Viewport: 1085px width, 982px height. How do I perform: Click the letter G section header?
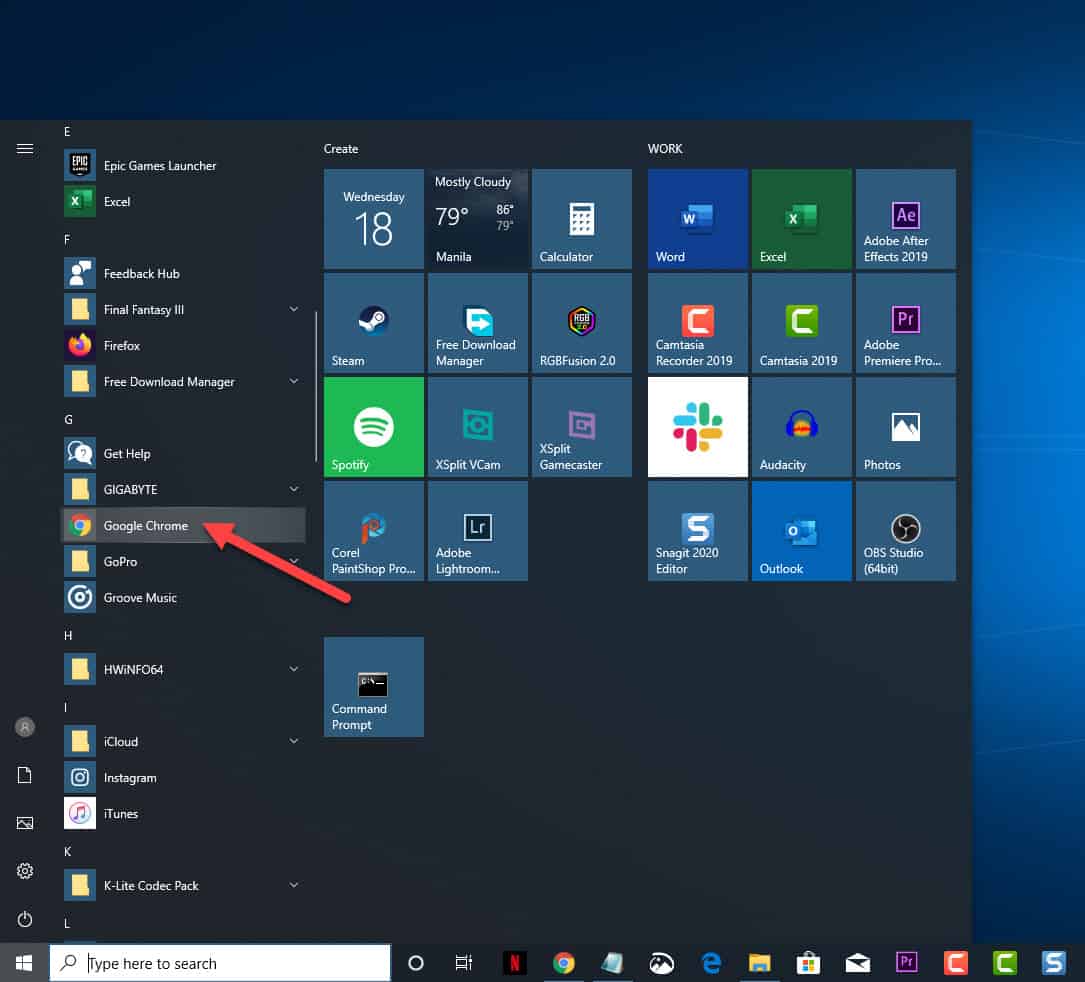(x=68, y=419)
